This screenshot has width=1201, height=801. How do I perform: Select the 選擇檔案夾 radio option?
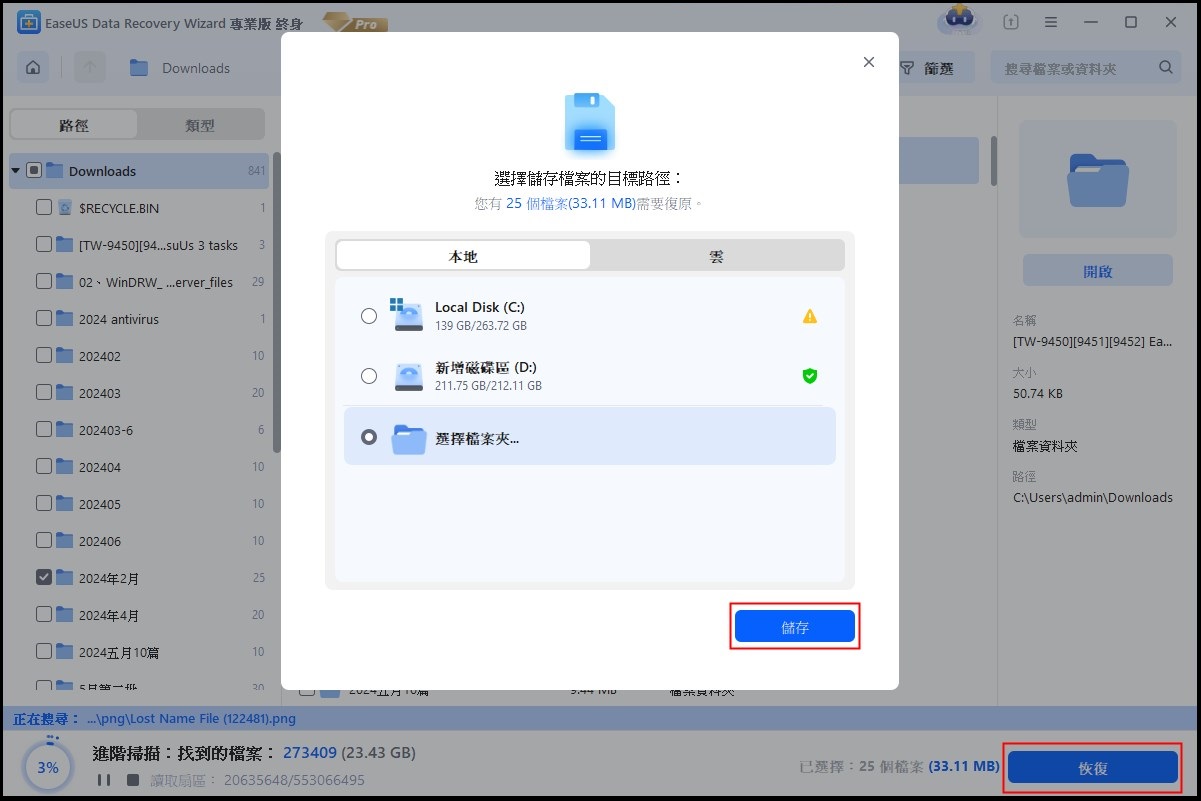[x=369, y=437]
